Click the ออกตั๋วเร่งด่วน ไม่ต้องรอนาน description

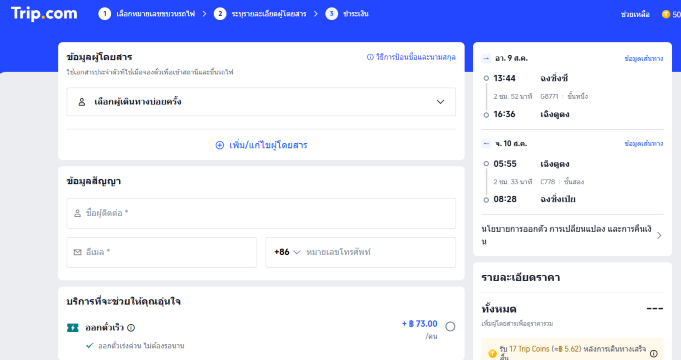(x=141, y=346)
